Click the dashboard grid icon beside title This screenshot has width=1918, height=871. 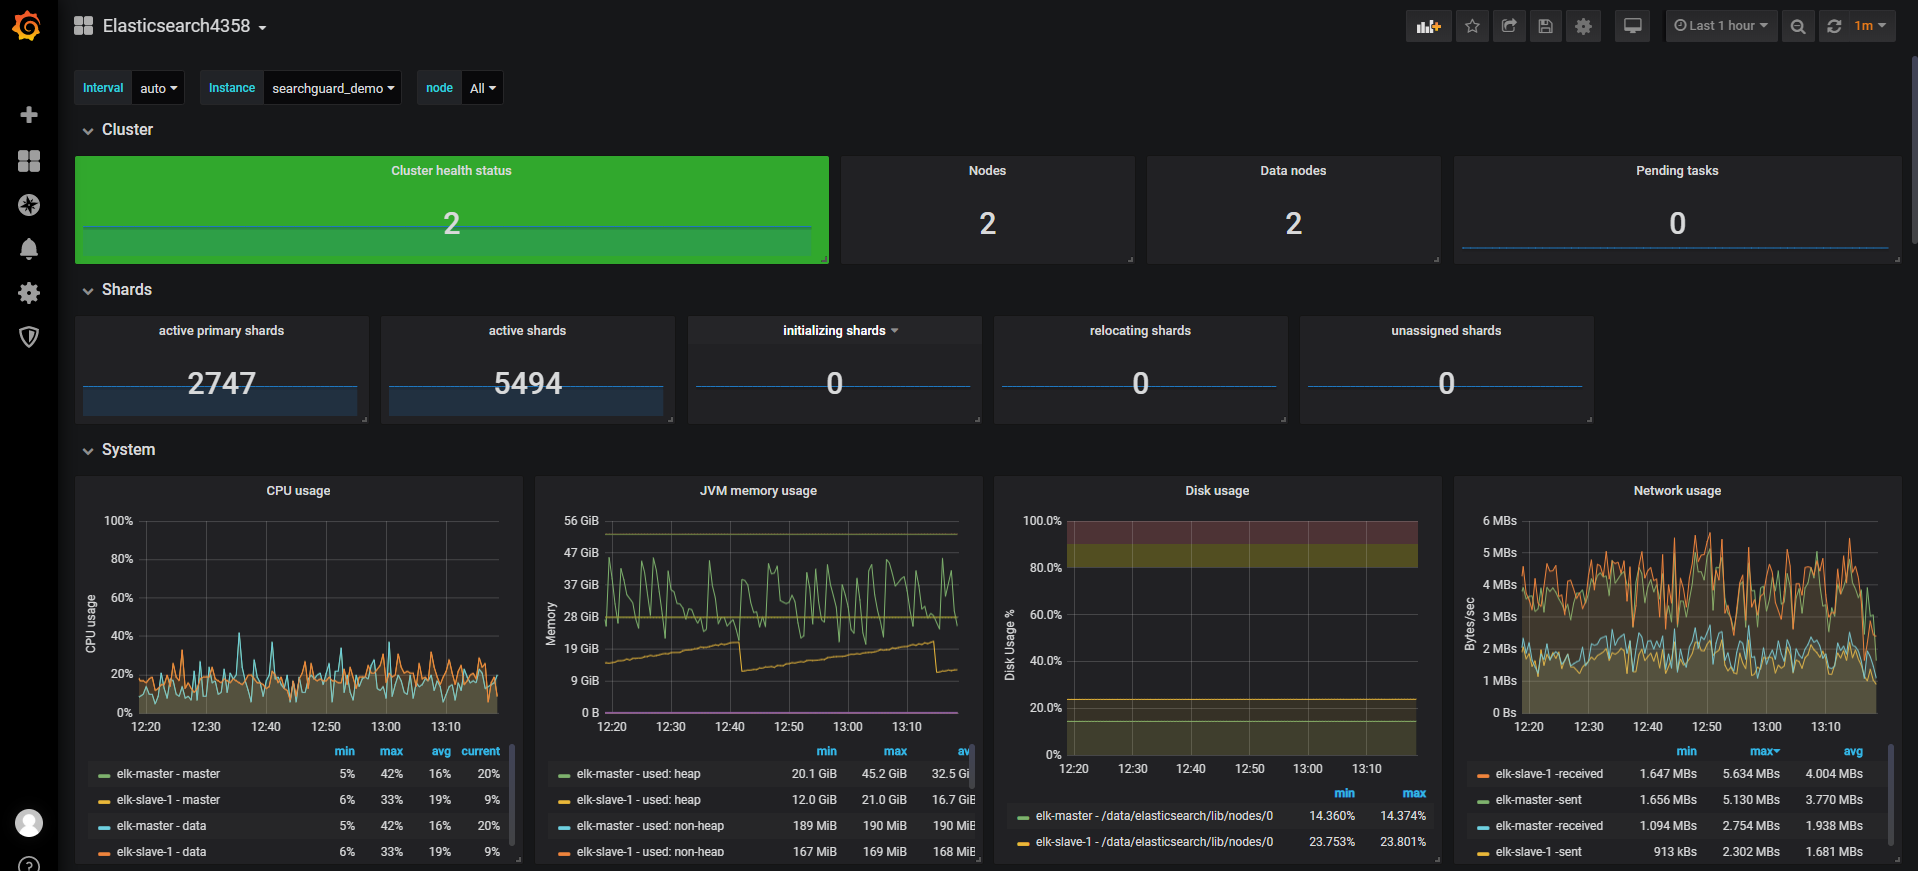tap(83, 26)
